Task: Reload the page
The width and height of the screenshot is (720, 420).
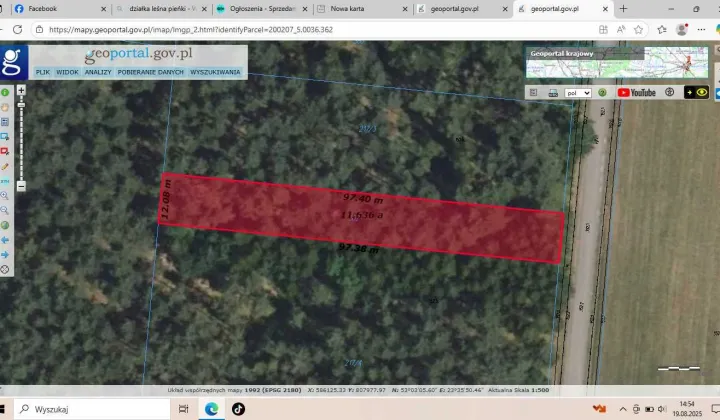Action: click(17, 29)
